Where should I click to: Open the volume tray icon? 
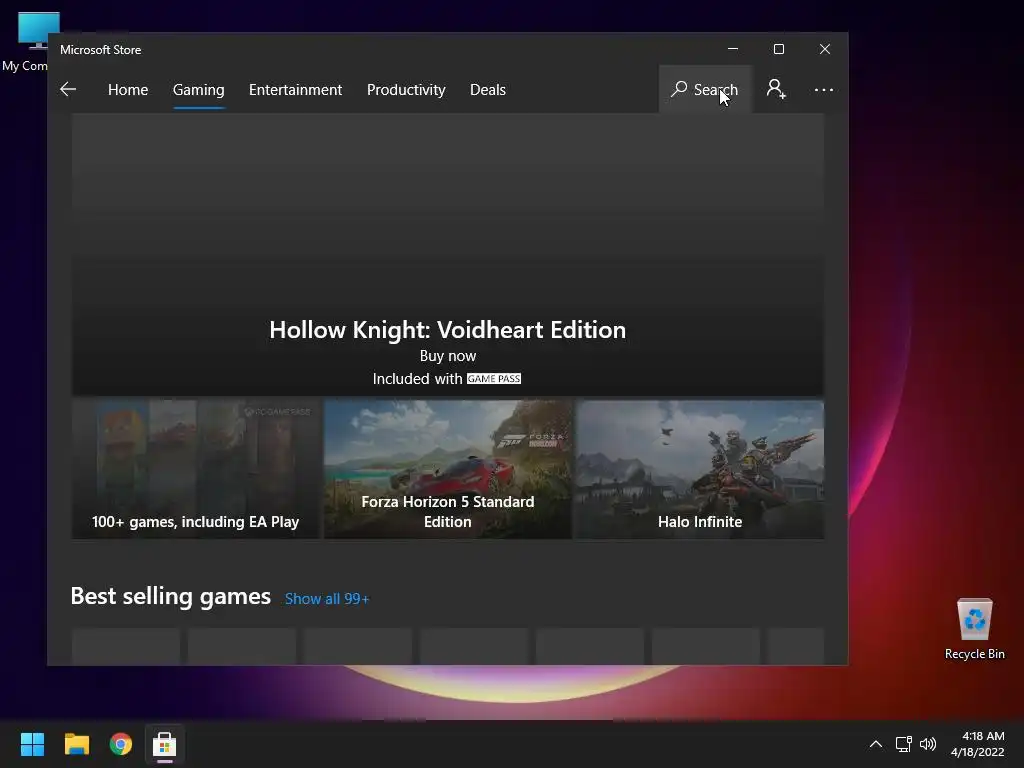click(x=927, y=744)
